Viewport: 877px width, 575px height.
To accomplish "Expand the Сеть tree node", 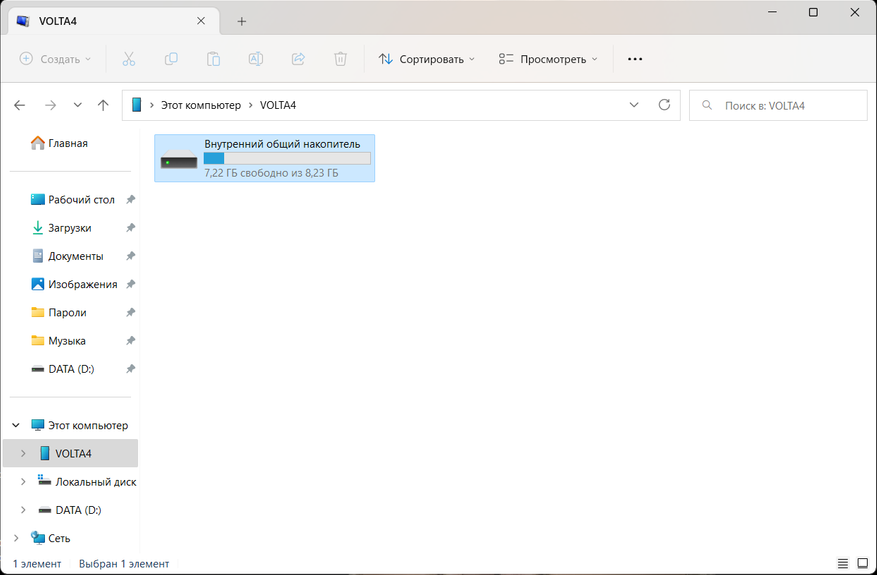I will pyautogui.click(x=16, y=538).
